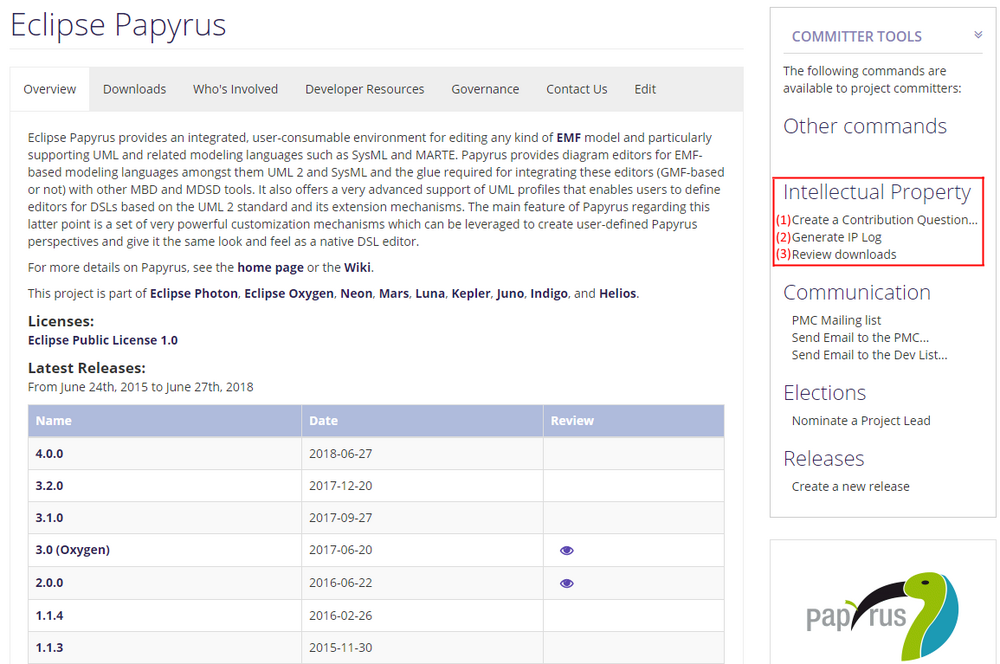
Task: Open release 1.1.3 in the table
Action: [x=49, y=648]
